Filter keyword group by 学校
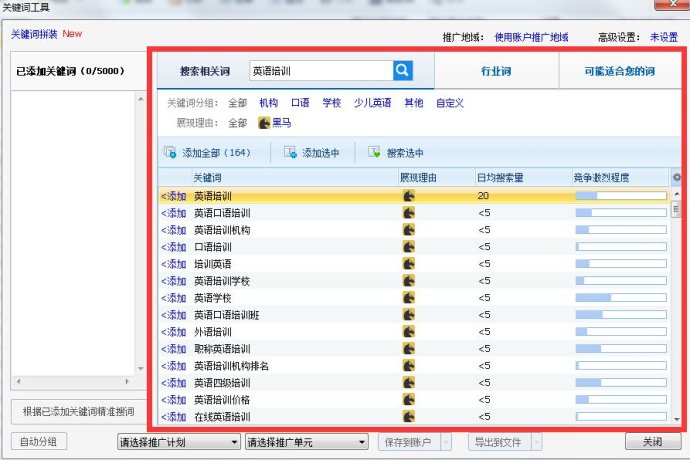Viewport: 690px width, 460px height. (x=332, y=103)
